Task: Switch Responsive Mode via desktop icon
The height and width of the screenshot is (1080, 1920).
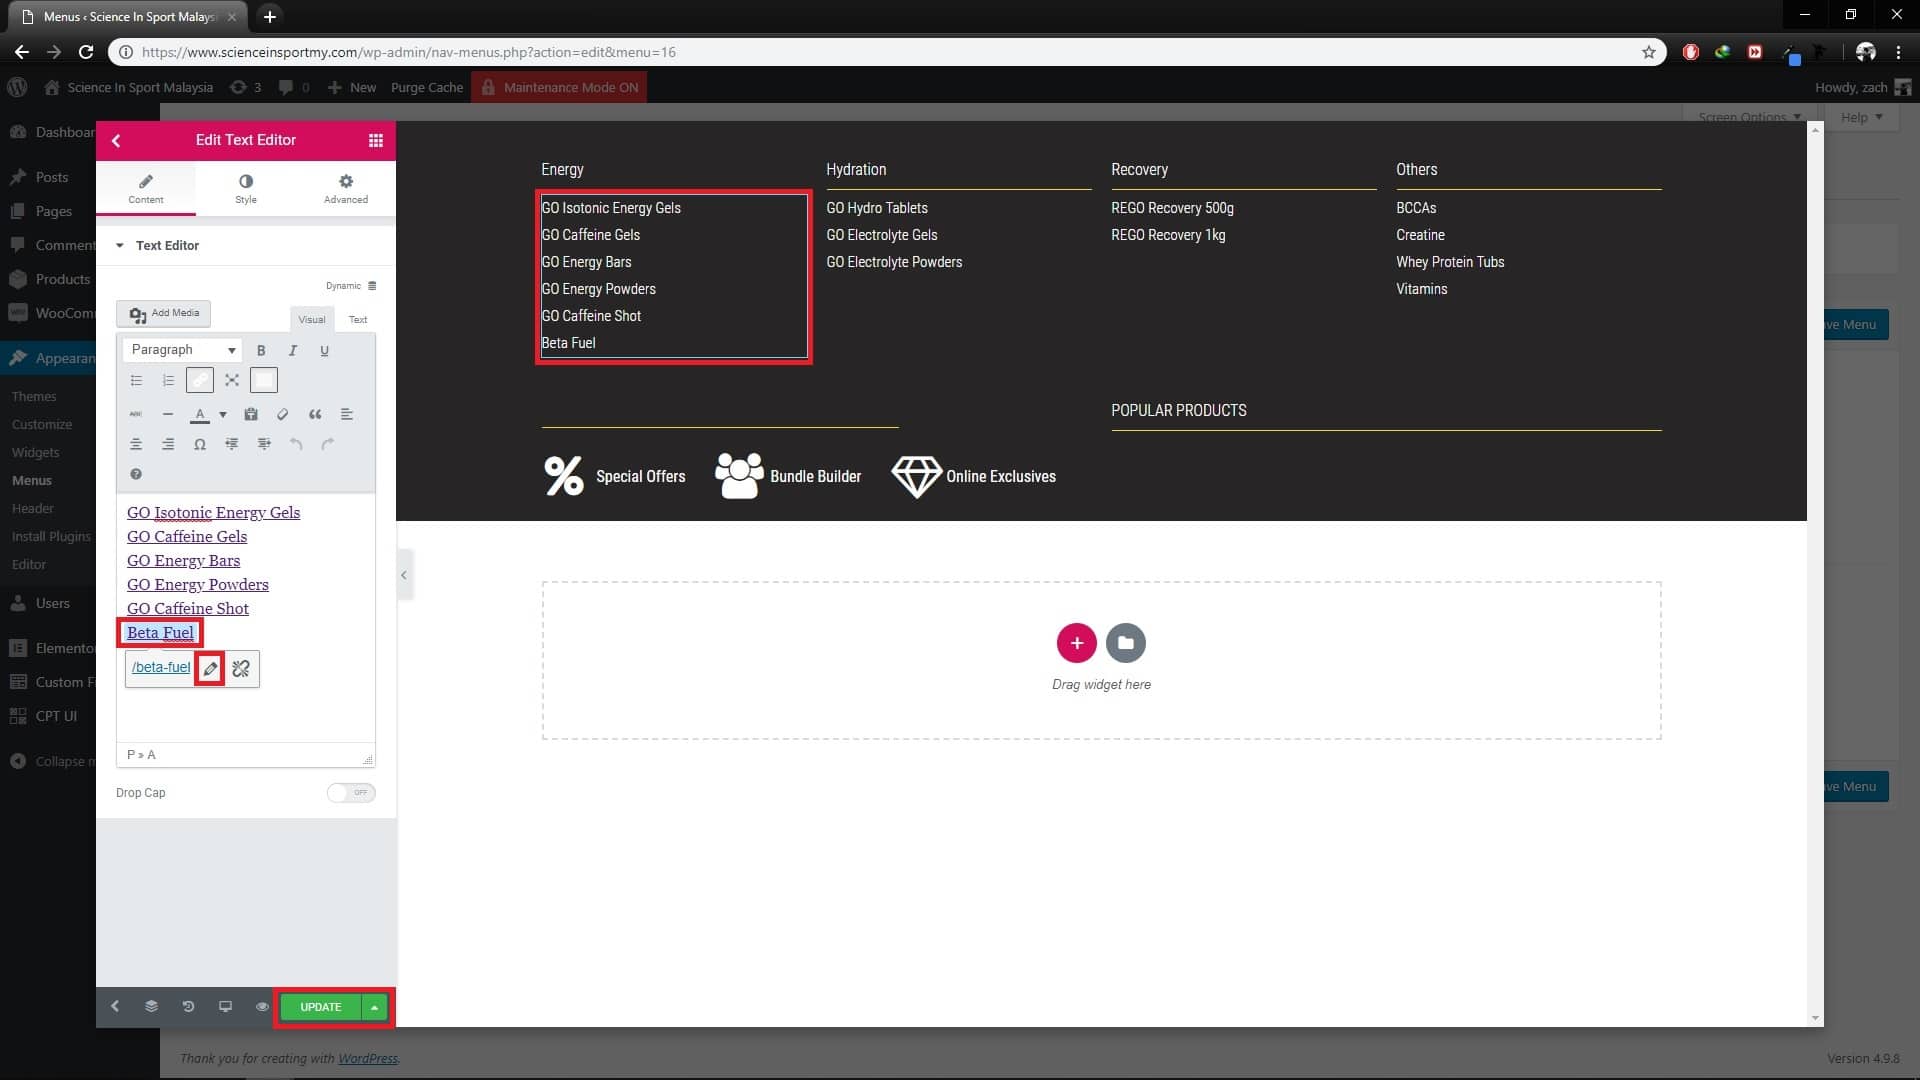Action: pos(225,1007)
